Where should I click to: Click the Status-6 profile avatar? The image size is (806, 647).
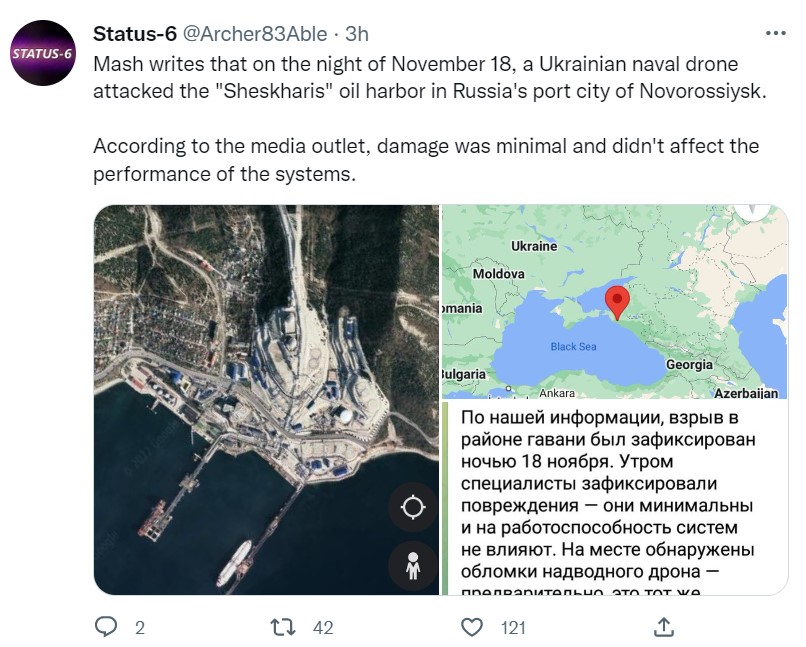pos(42,53)
